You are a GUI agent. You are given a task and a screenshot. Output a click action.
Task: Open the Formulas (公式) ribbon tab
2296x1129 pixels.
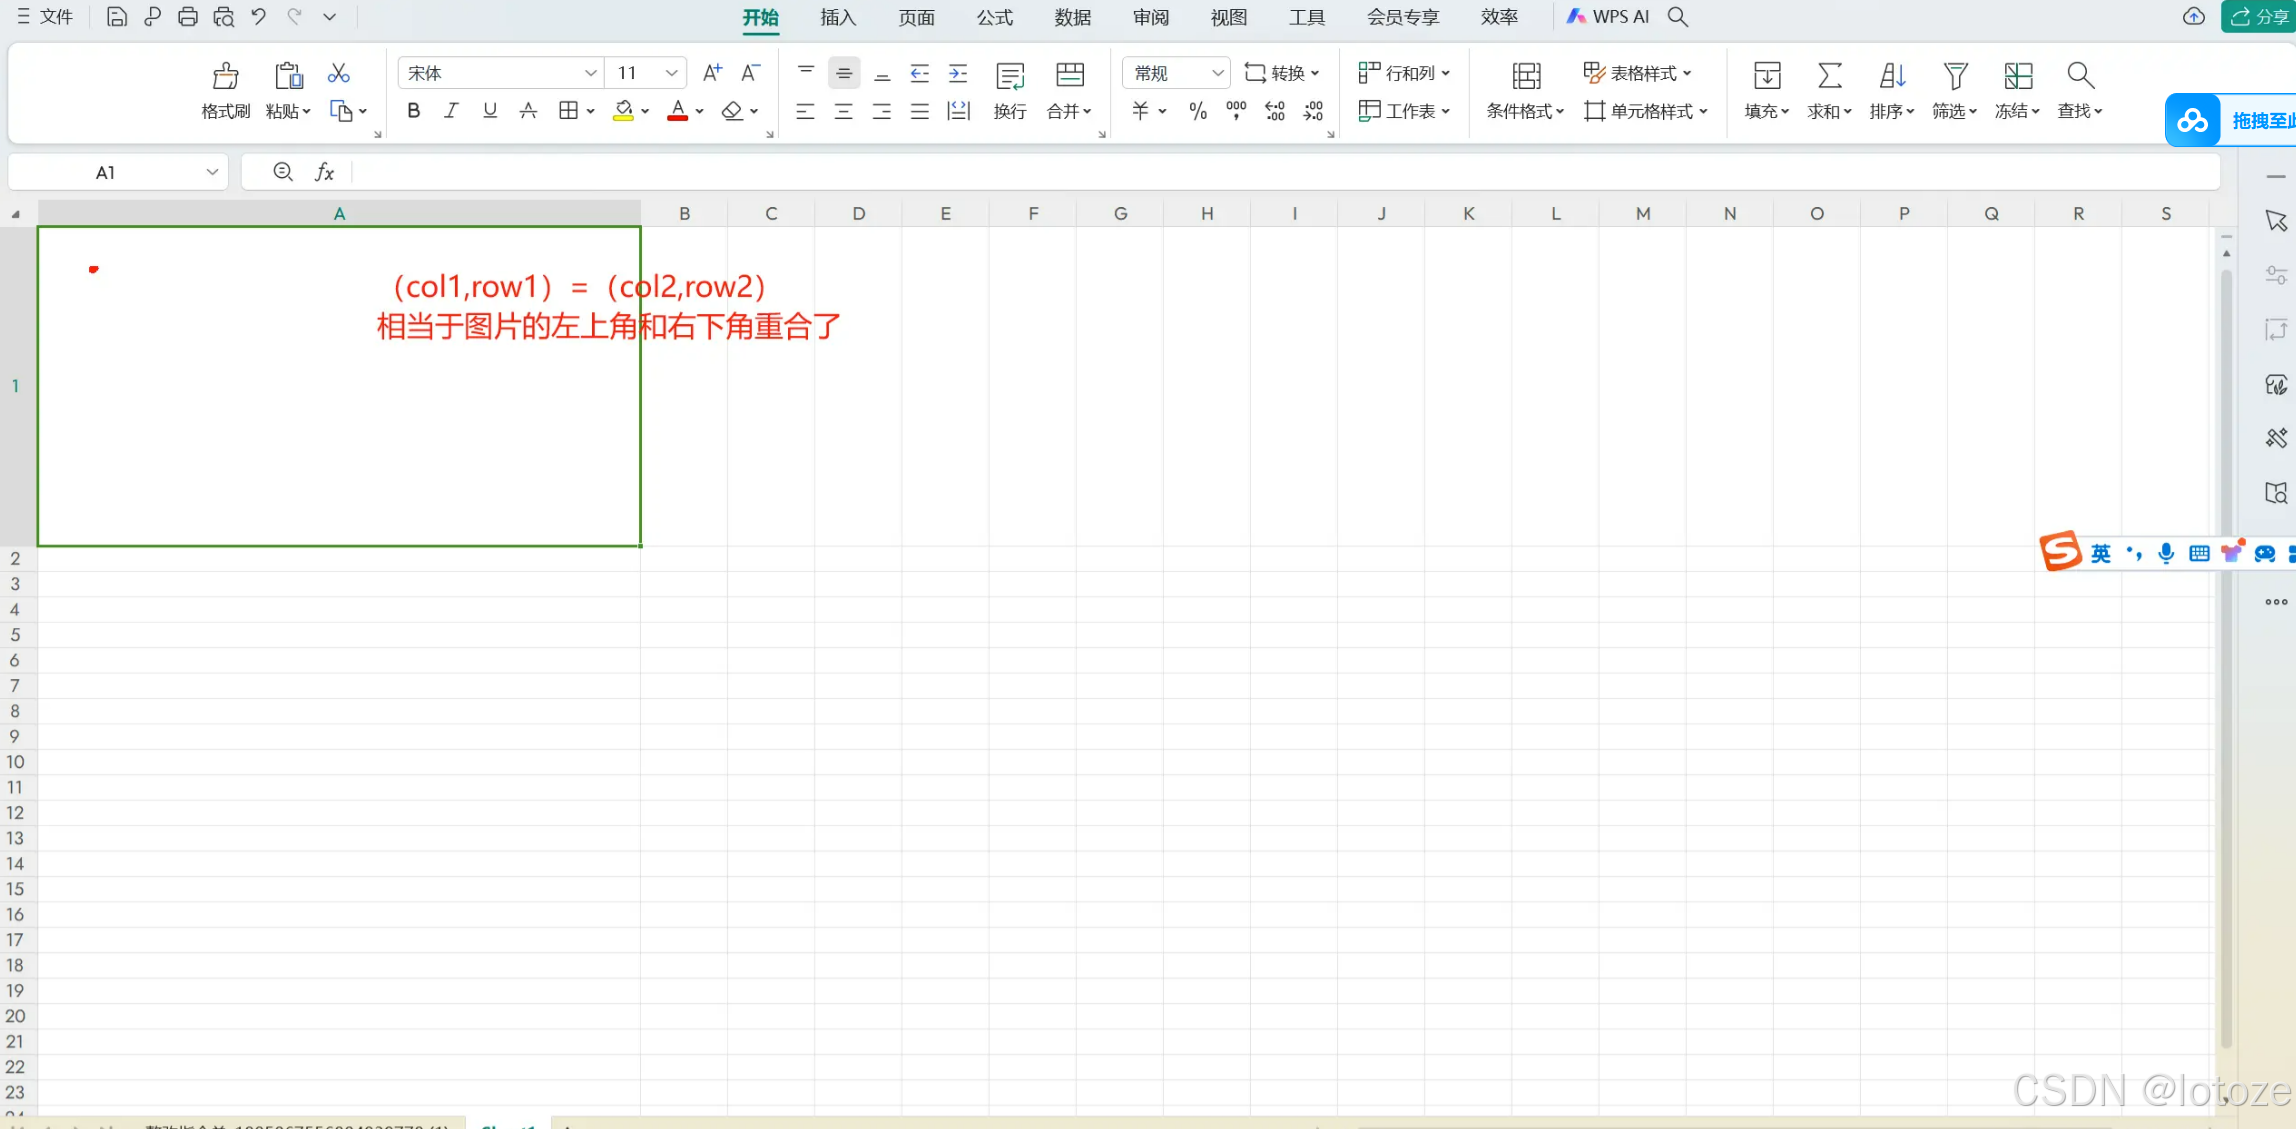tap(994, 17)
